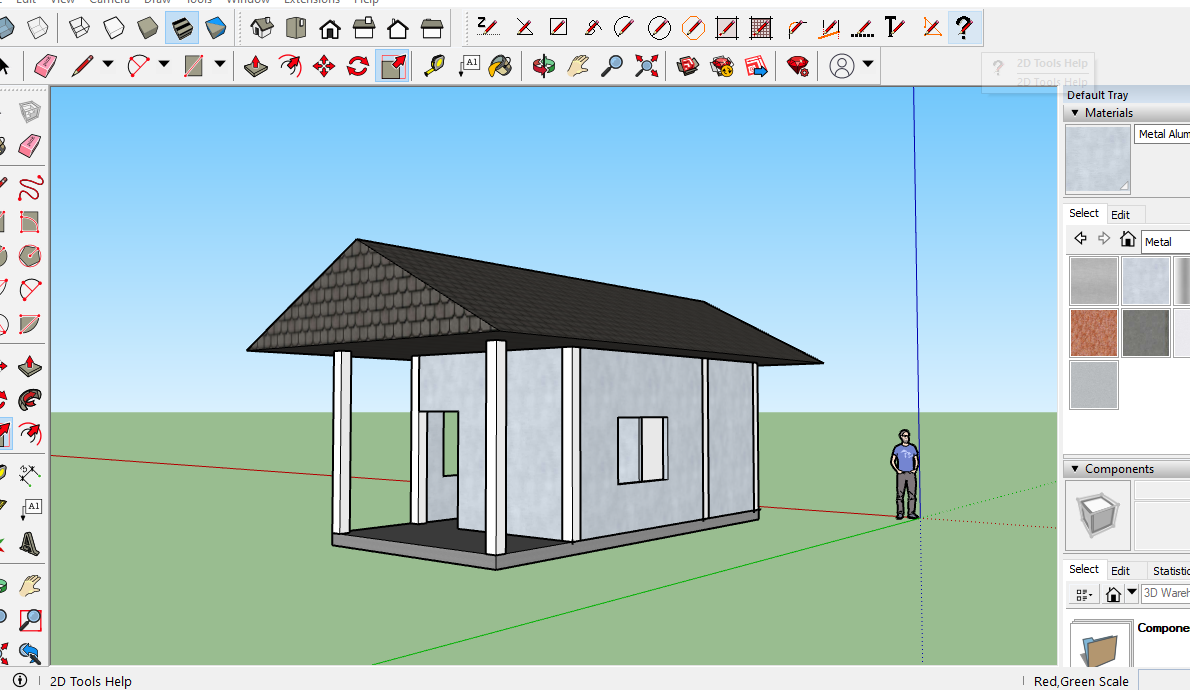Viewport: 1190px width, 690px height.
Task: Select the Rectangle shape tool
Action: coord(194,66)
